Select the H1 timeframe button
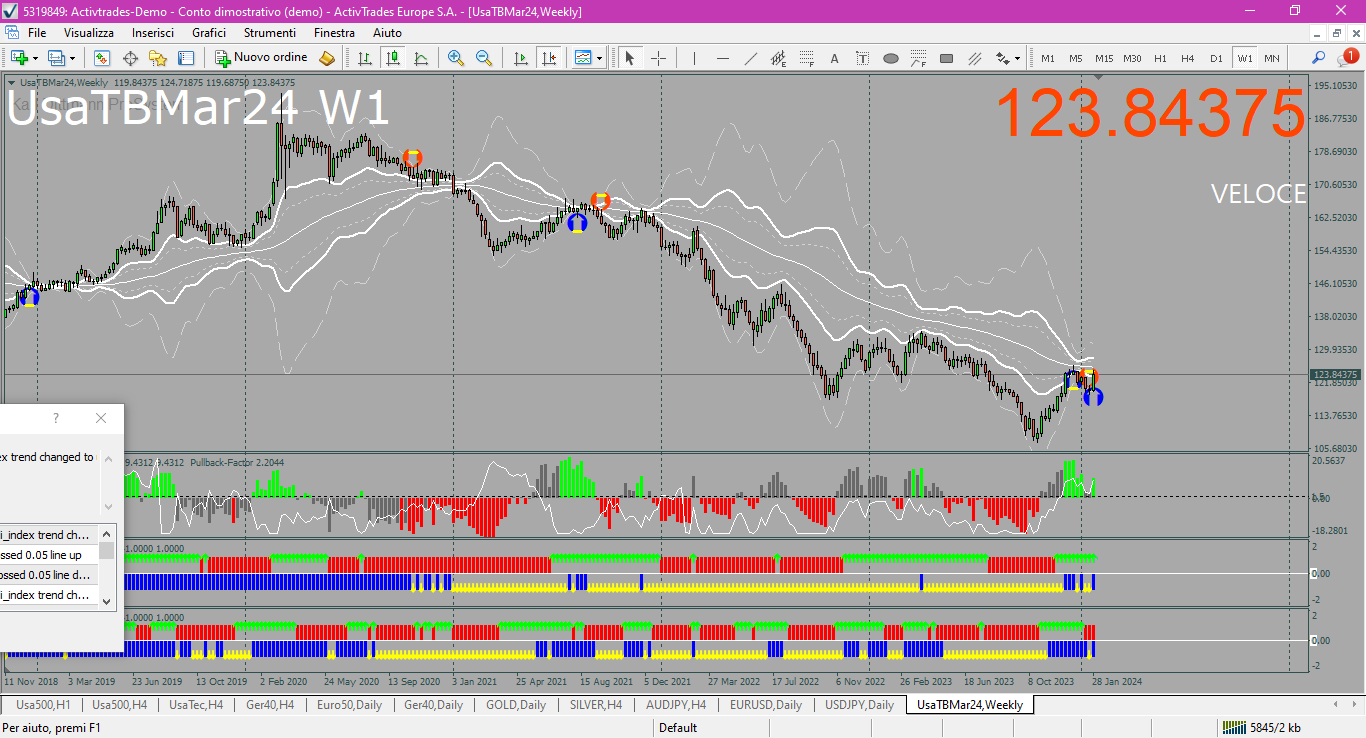 1160,58
